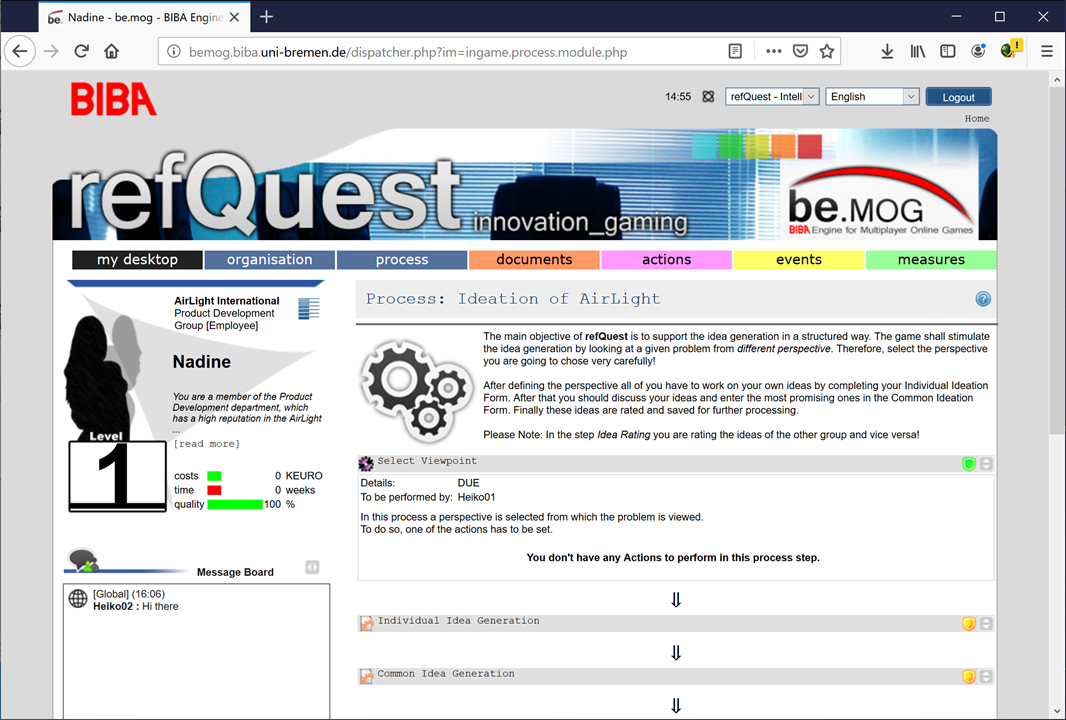This screenshot has width=1066, height=720.
Task: Reload the current page
Action: (x=82, y=52)
